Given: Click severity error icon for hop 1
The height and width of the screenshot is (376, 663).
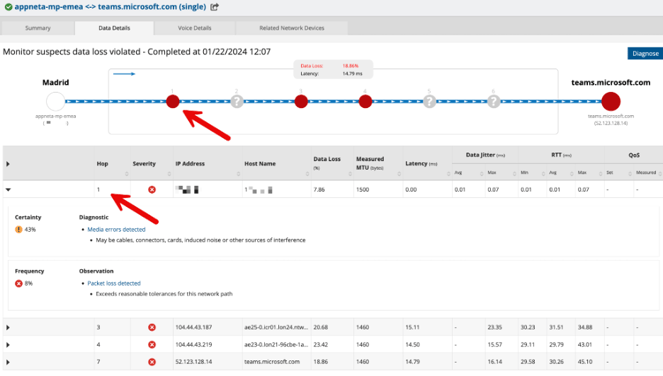Looking at the screenshot, I should [x=152, y=189].
